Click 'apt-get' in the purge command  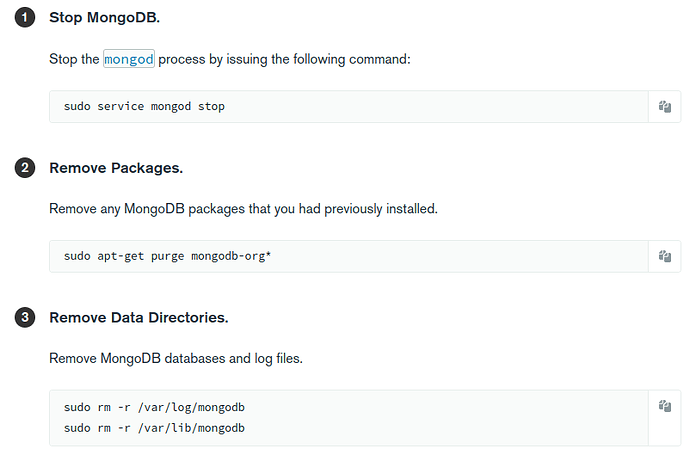pos(124,257)
